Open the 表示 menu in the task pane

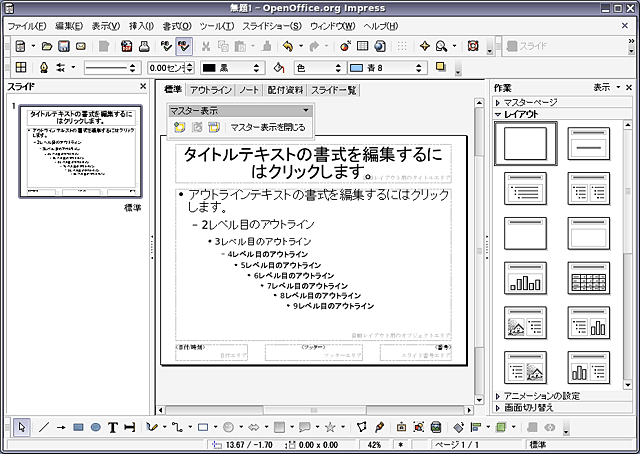[x=601, y=87]
